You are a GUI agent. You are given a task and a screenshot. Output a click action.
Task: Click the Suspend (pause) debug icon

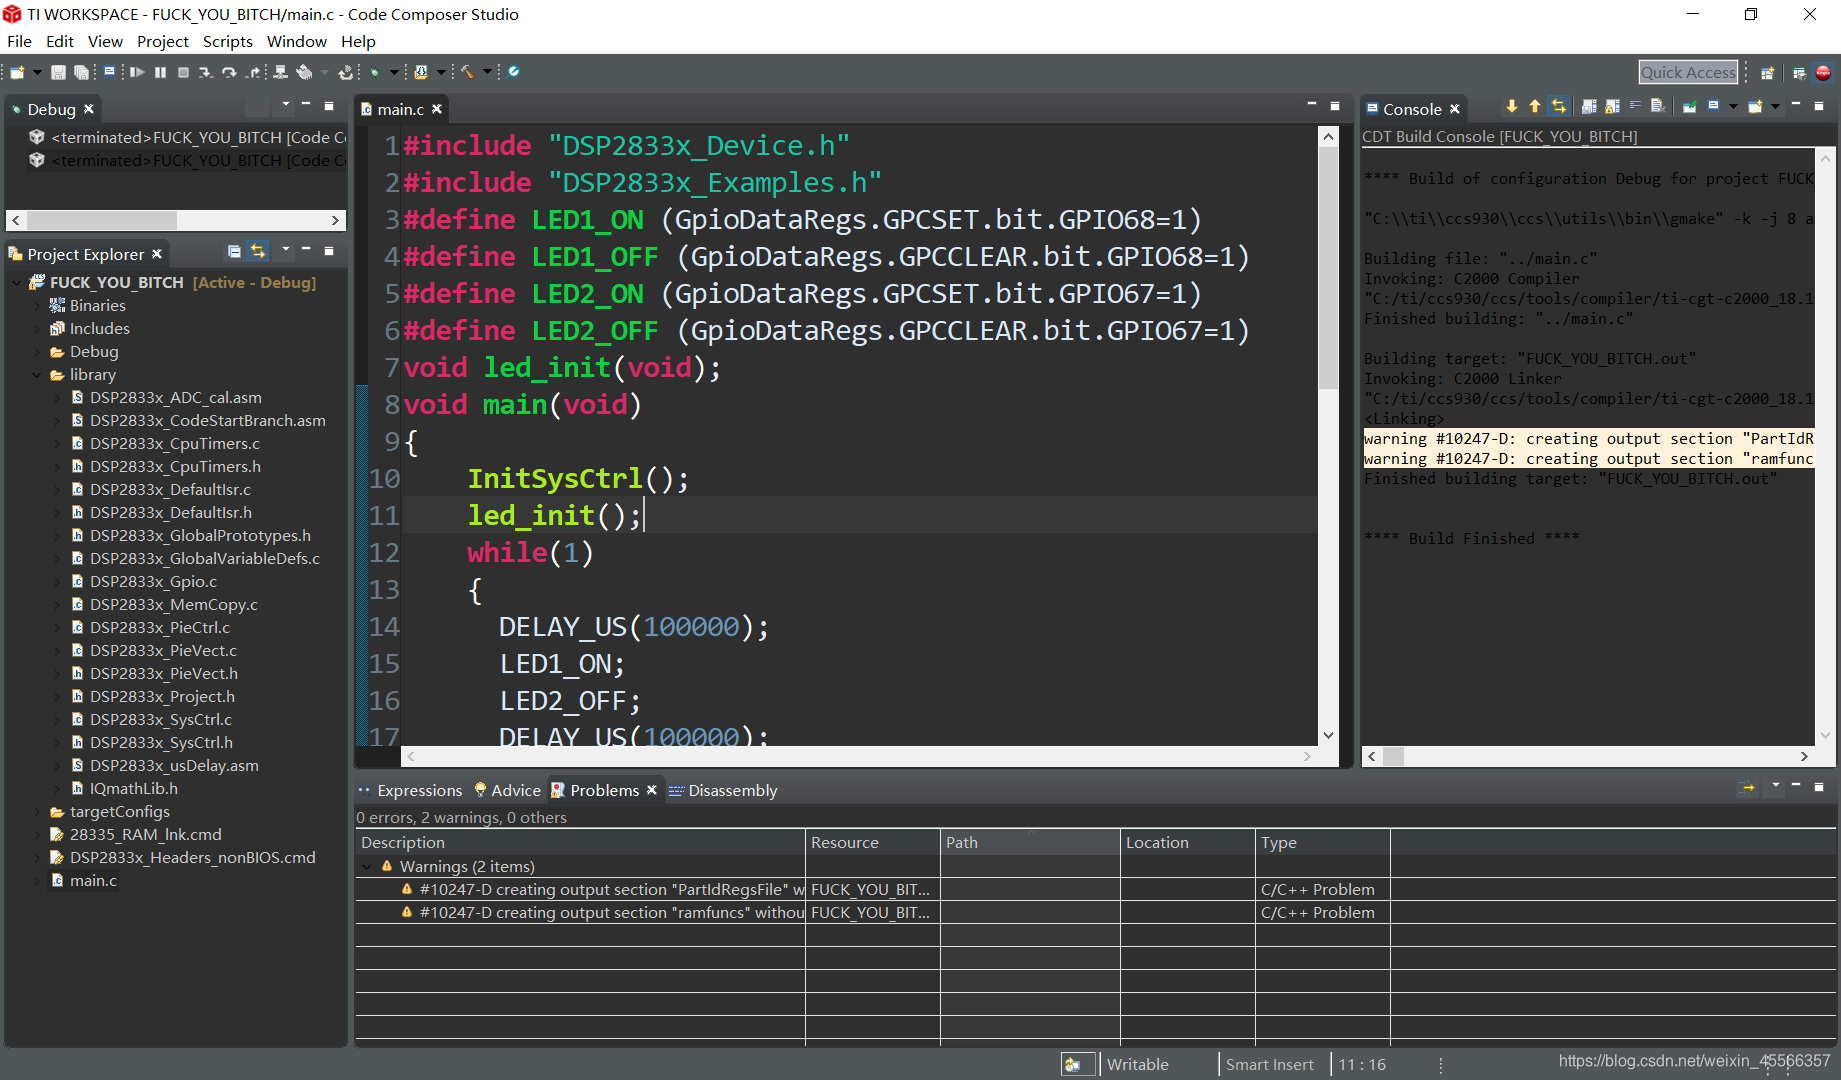click(x=160, y=72)
